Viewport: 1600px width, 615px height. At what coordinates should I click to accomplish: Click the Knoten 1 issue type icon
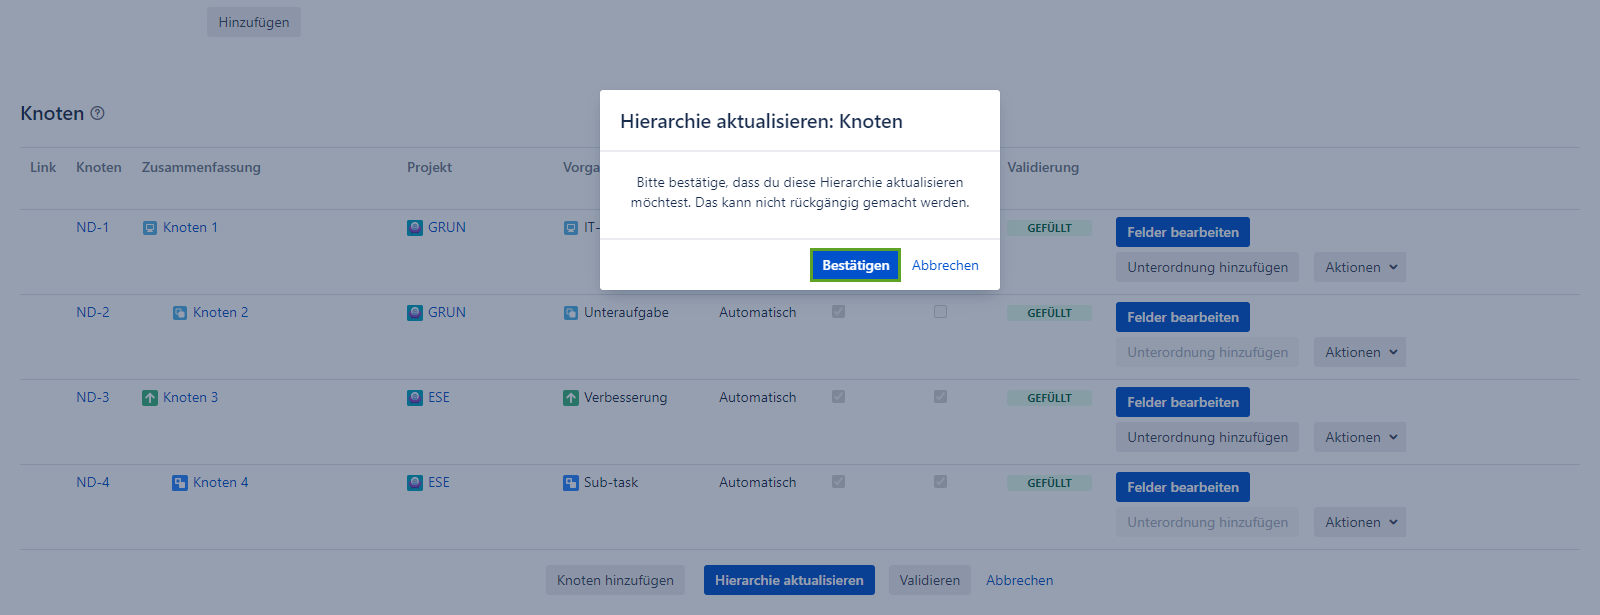[150, 228]
